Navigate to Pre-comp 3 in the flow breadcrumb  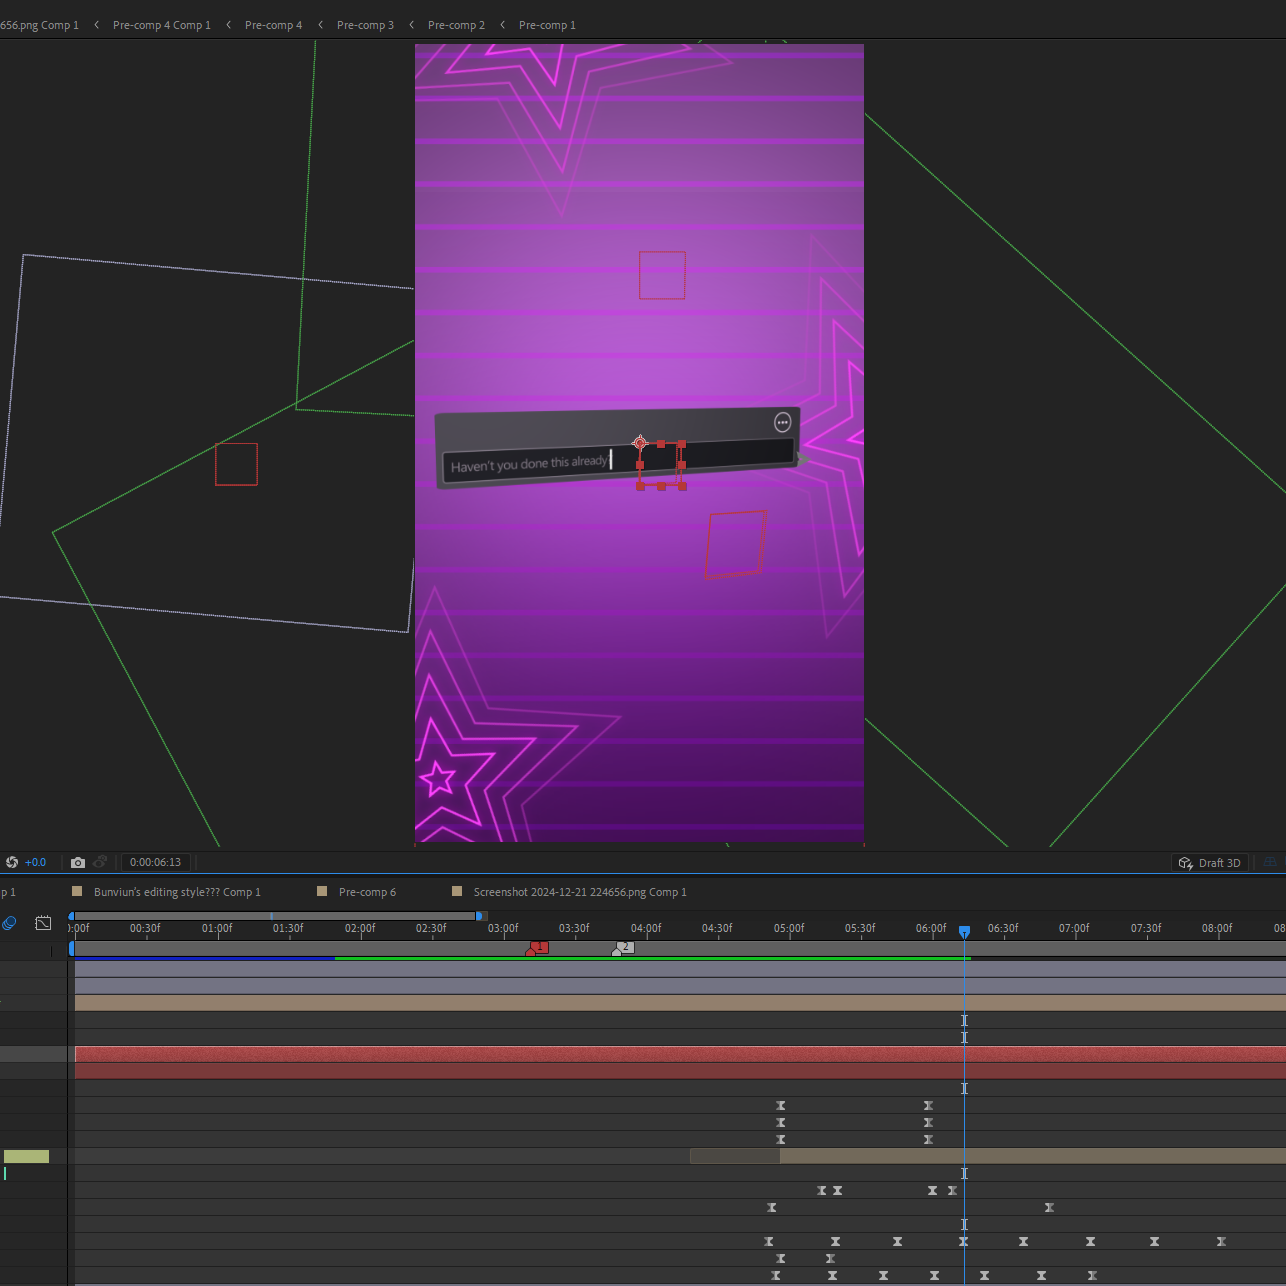pos(365,25)
